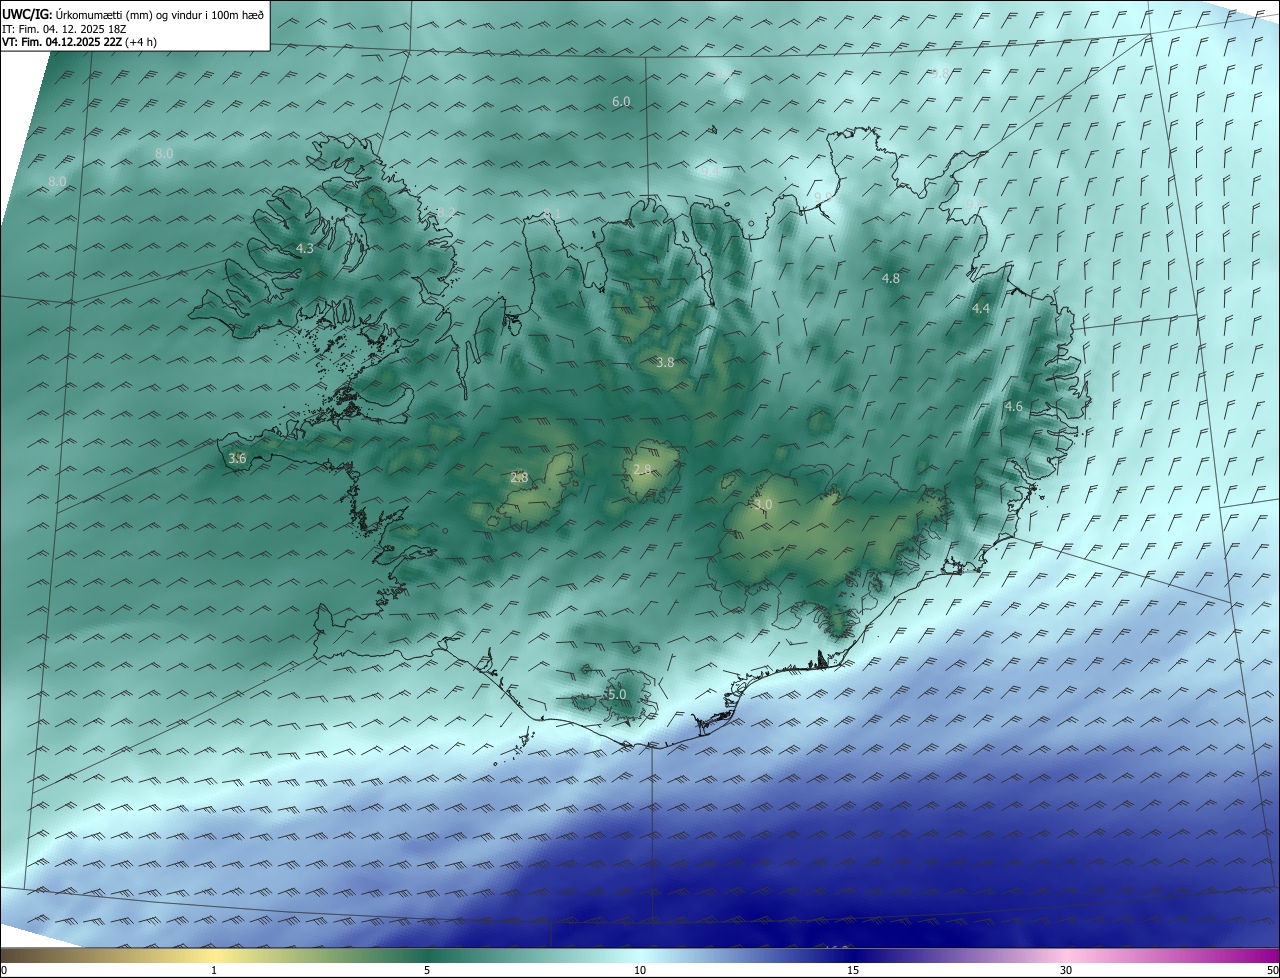Click the '0' tick on the colour scale
Viewport: 1280px width, 978px height.
[x=4, y=970]
